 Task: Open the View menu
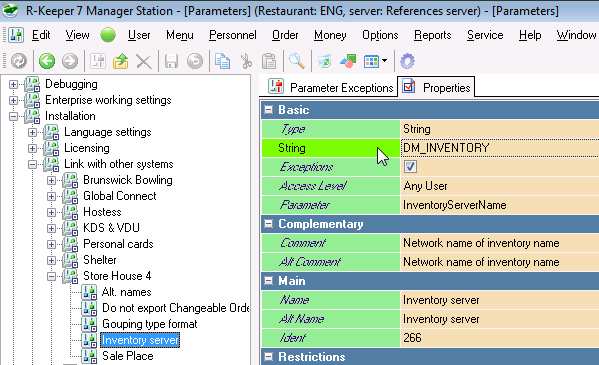pyautogui.click(x=77, y=35)
